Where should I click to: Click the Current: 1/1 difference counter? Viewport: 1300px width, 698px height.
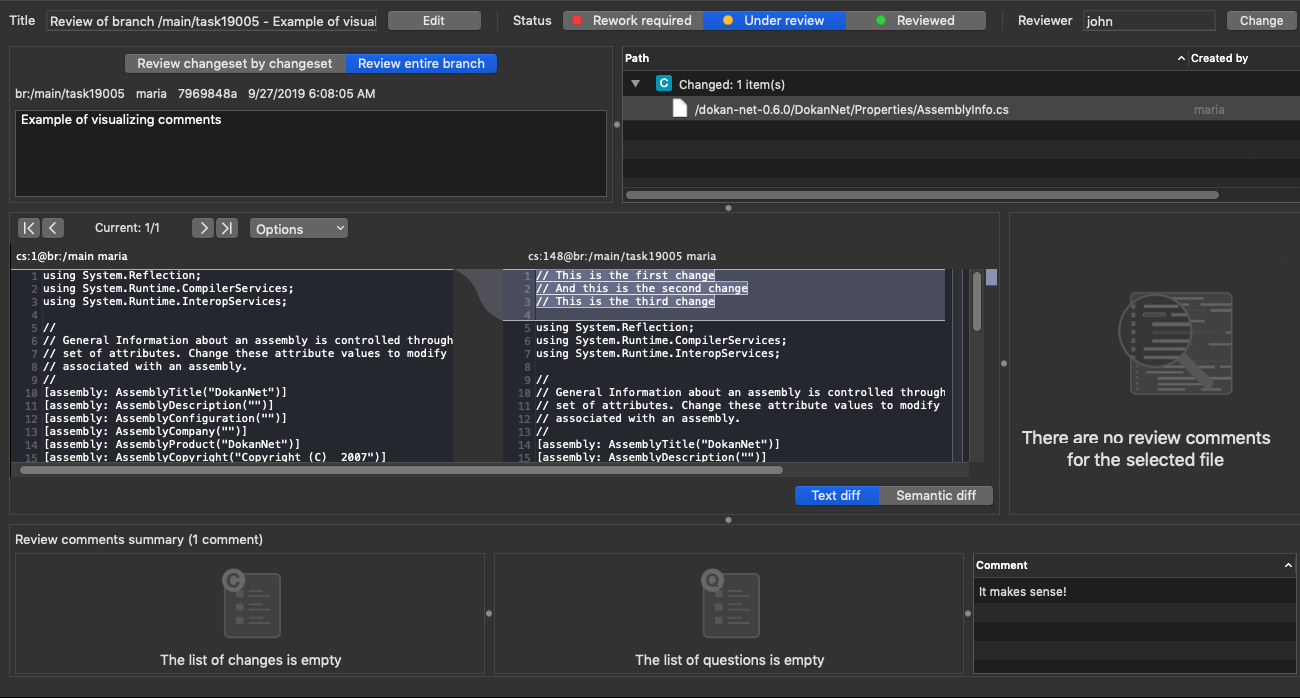click(127, 228)
